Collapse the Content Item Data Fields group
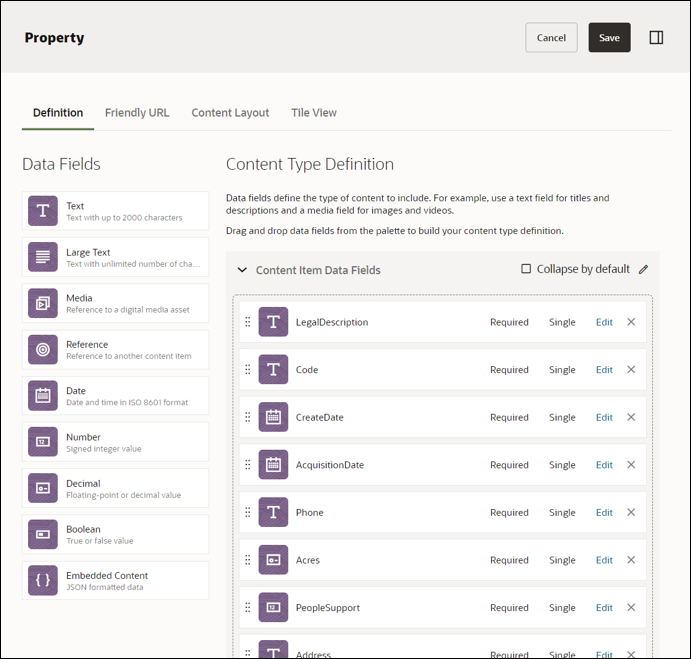The image size is (691, 659). pos(242,270)
